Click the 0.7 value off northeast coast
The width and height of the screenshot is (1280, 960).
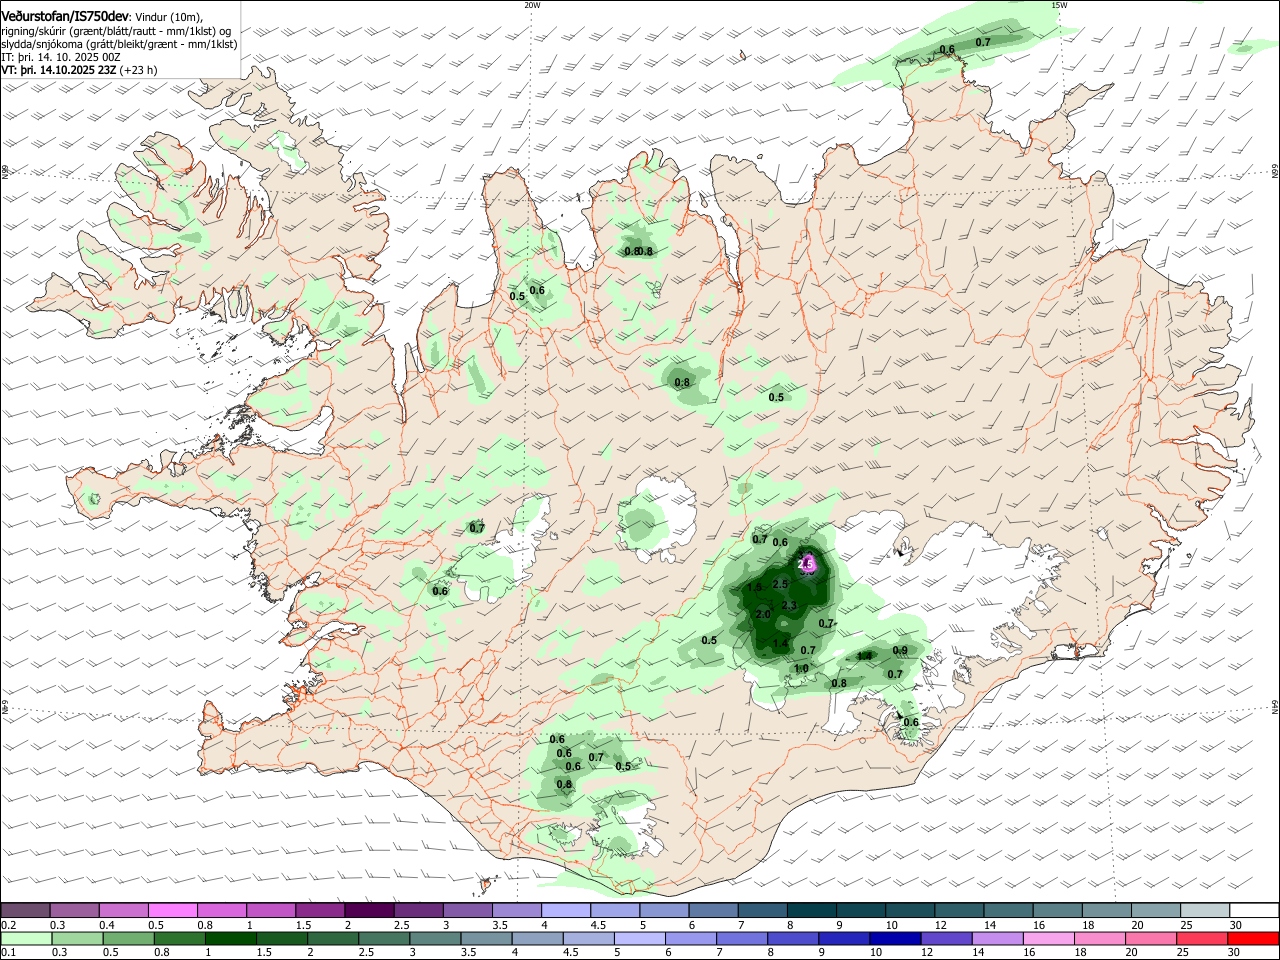click(983, 42)
